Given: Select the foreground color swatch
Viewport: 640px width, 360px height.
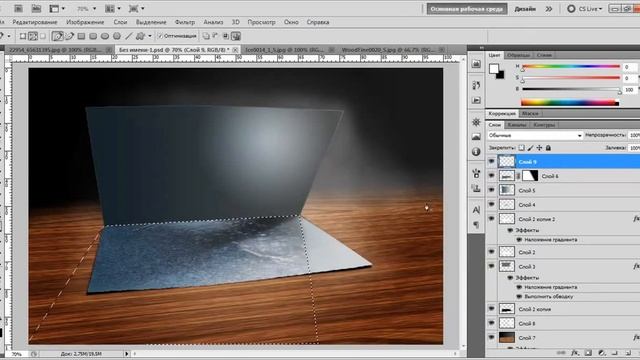Looking at the screenshot, I should click(493, 69).
